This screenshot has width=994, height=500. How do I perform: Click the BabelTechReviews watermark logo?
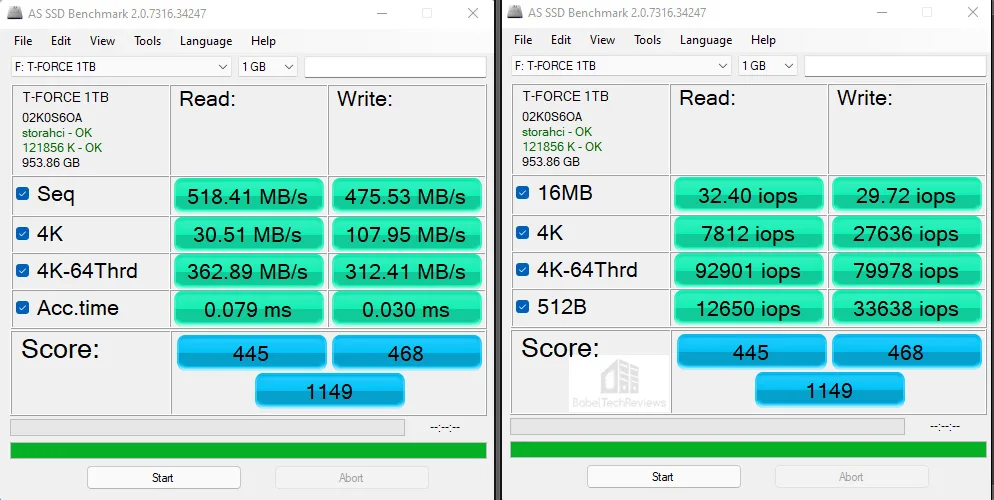[x=619, y=383]
